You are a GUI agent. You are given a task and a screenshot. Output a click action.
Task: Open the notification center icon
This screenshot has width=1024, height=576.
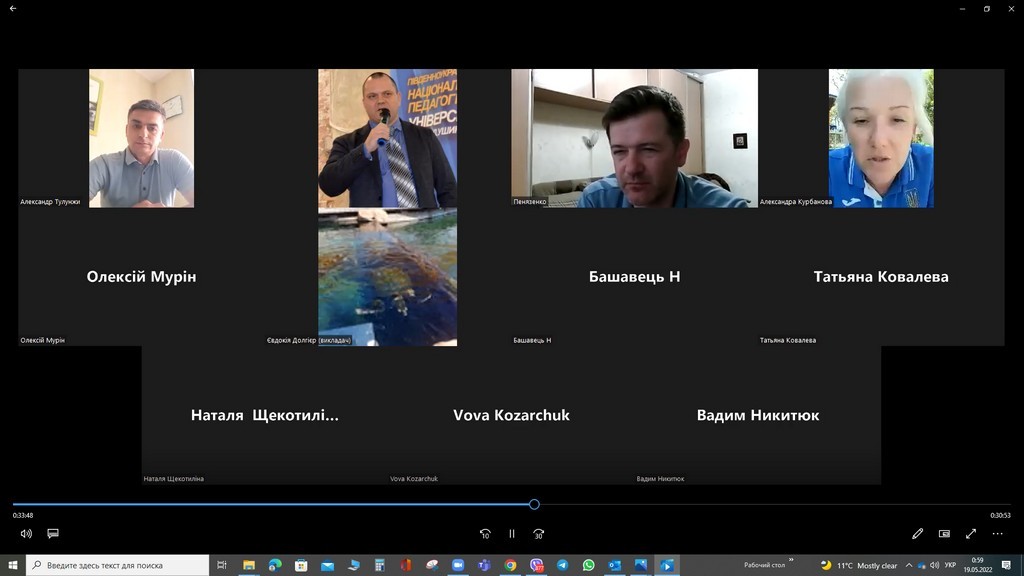1006,566
